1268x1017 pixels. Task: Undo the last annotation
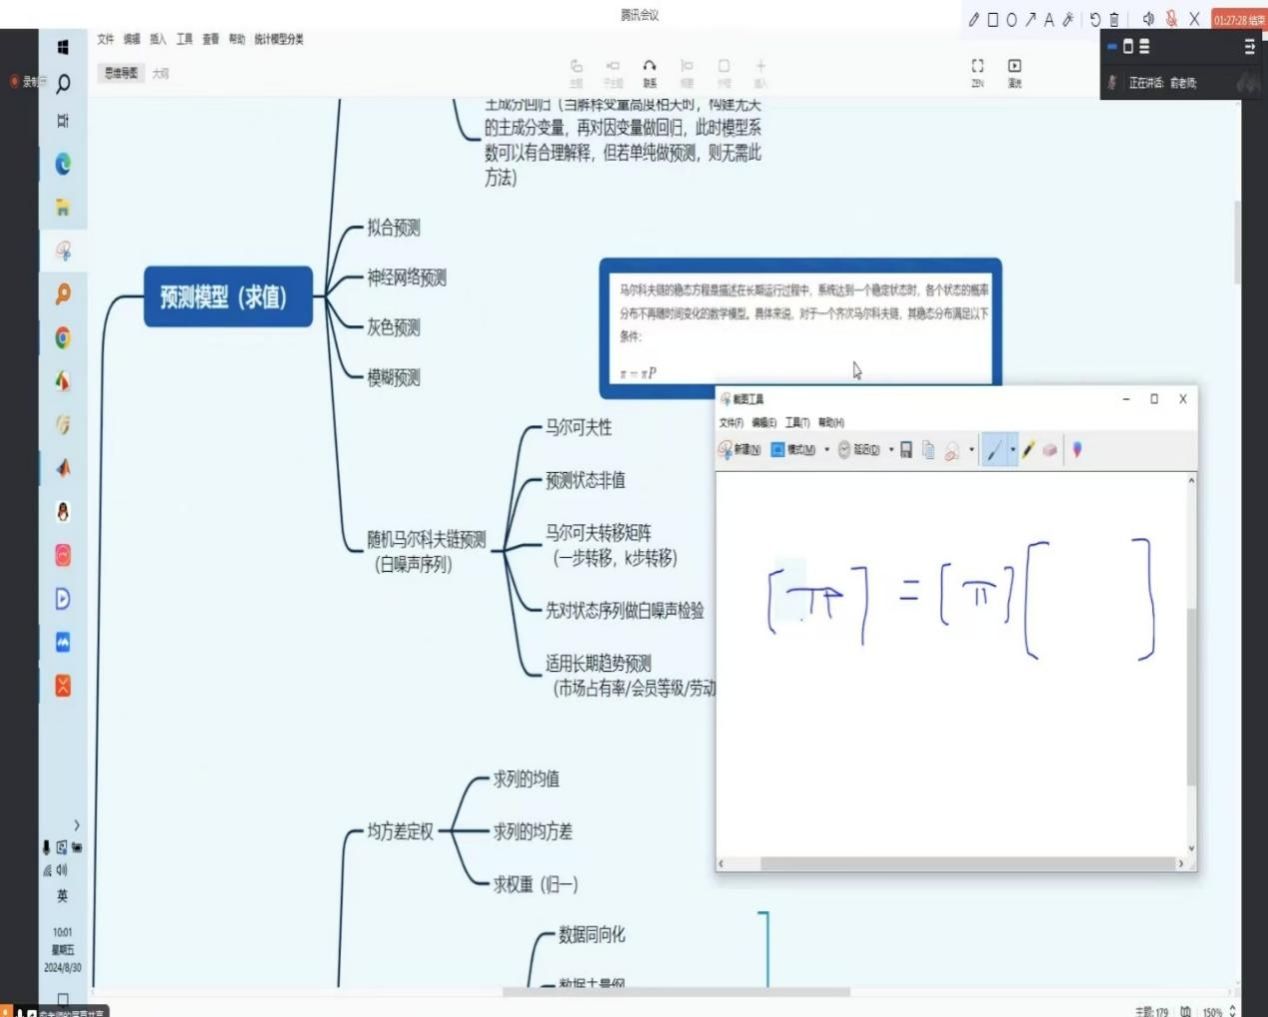(1095, 19)
